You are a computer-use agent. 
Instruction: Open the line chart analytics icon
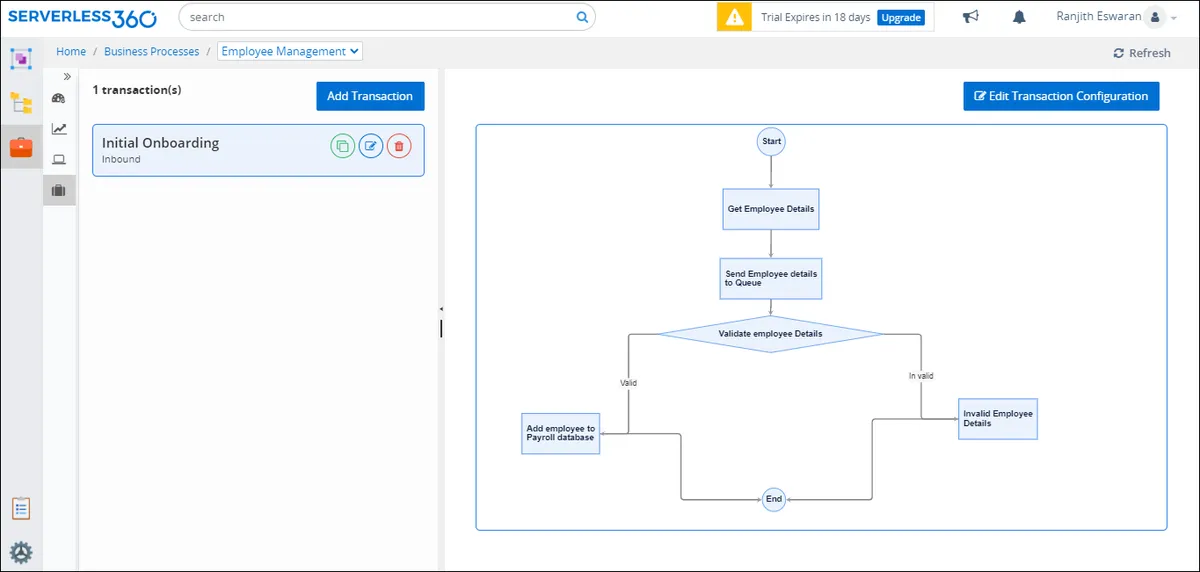click(59, 129)
